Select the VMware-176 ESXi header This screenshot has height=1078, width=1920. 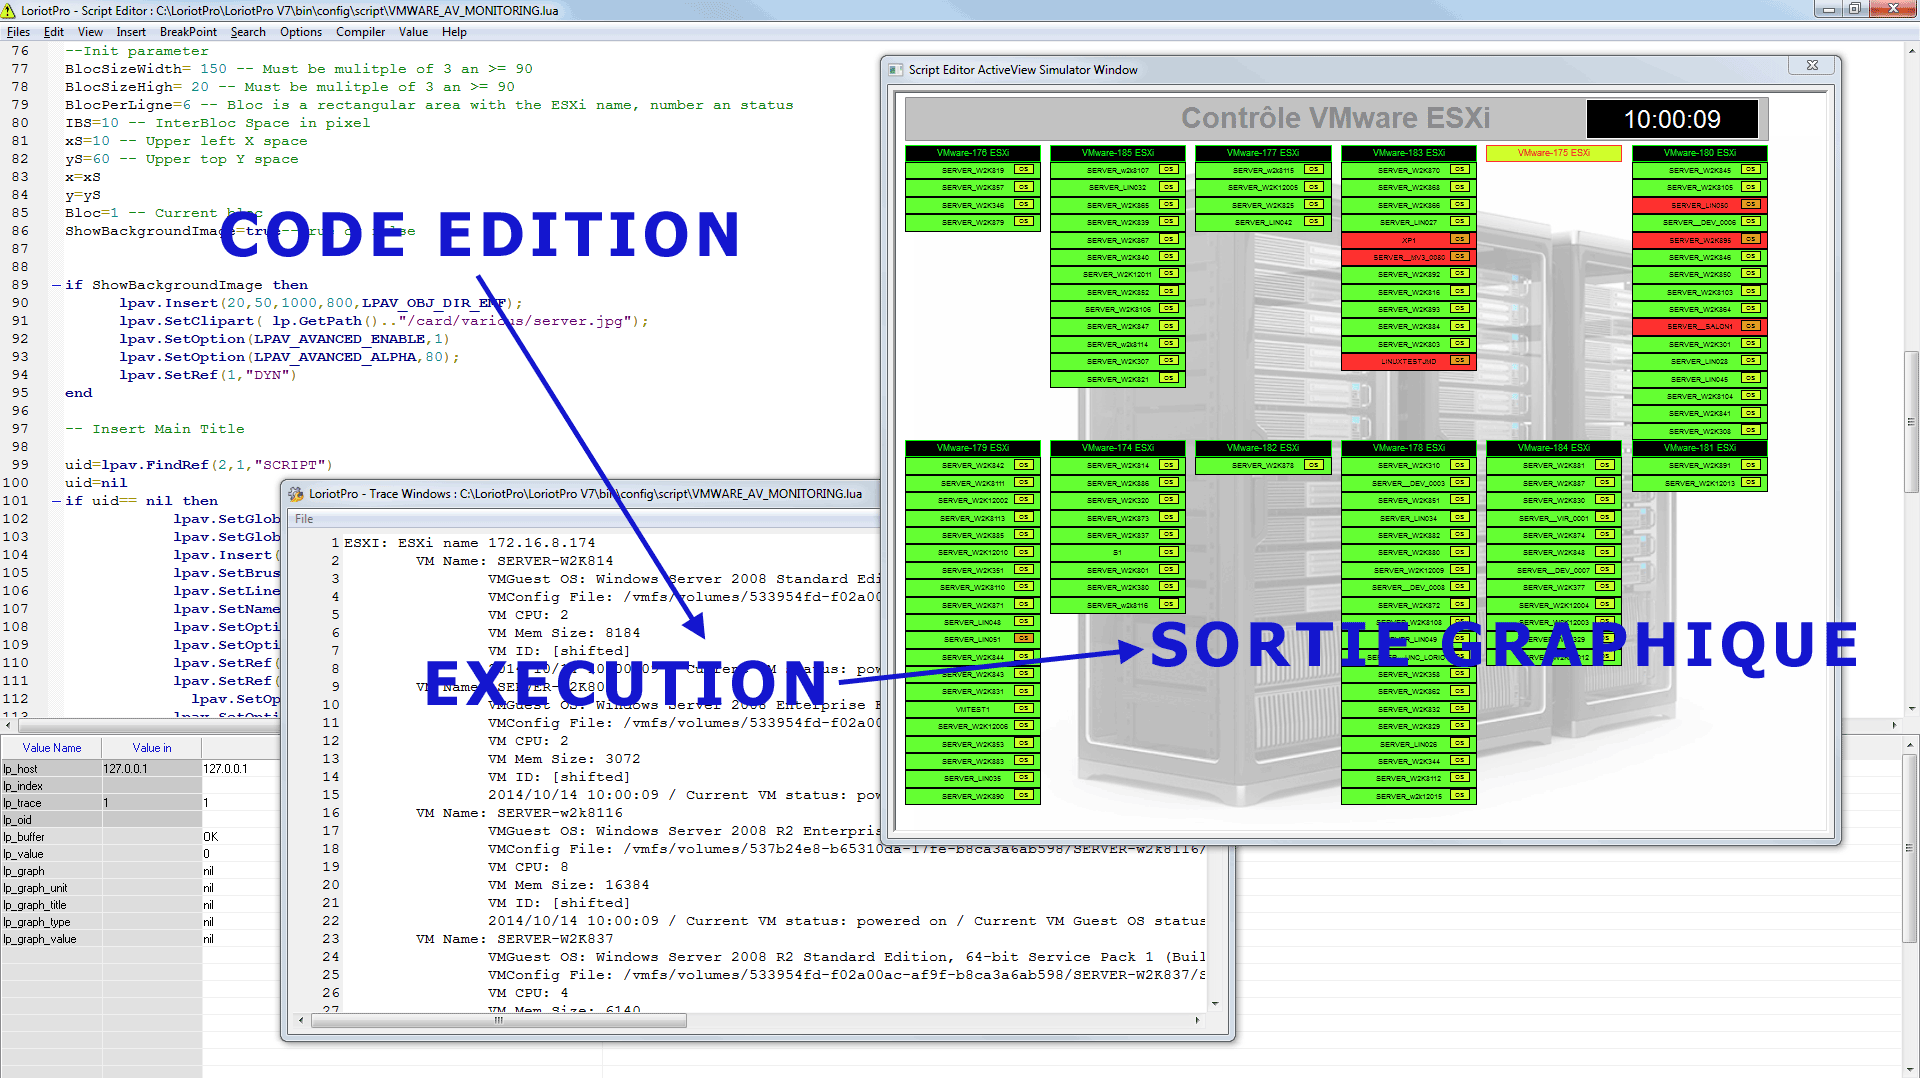point(973,153)
